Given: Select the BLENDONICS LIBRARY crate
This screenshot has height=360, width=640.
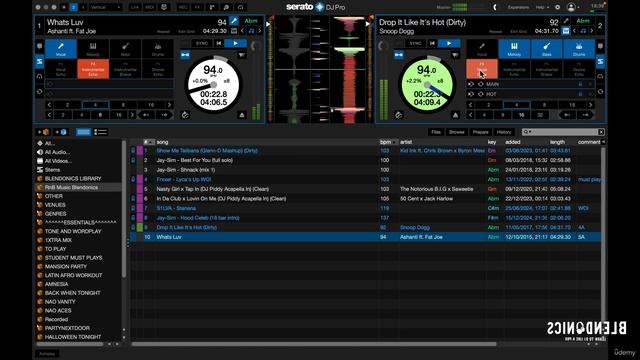Looking at the screenshot, I should click(73, 179).
